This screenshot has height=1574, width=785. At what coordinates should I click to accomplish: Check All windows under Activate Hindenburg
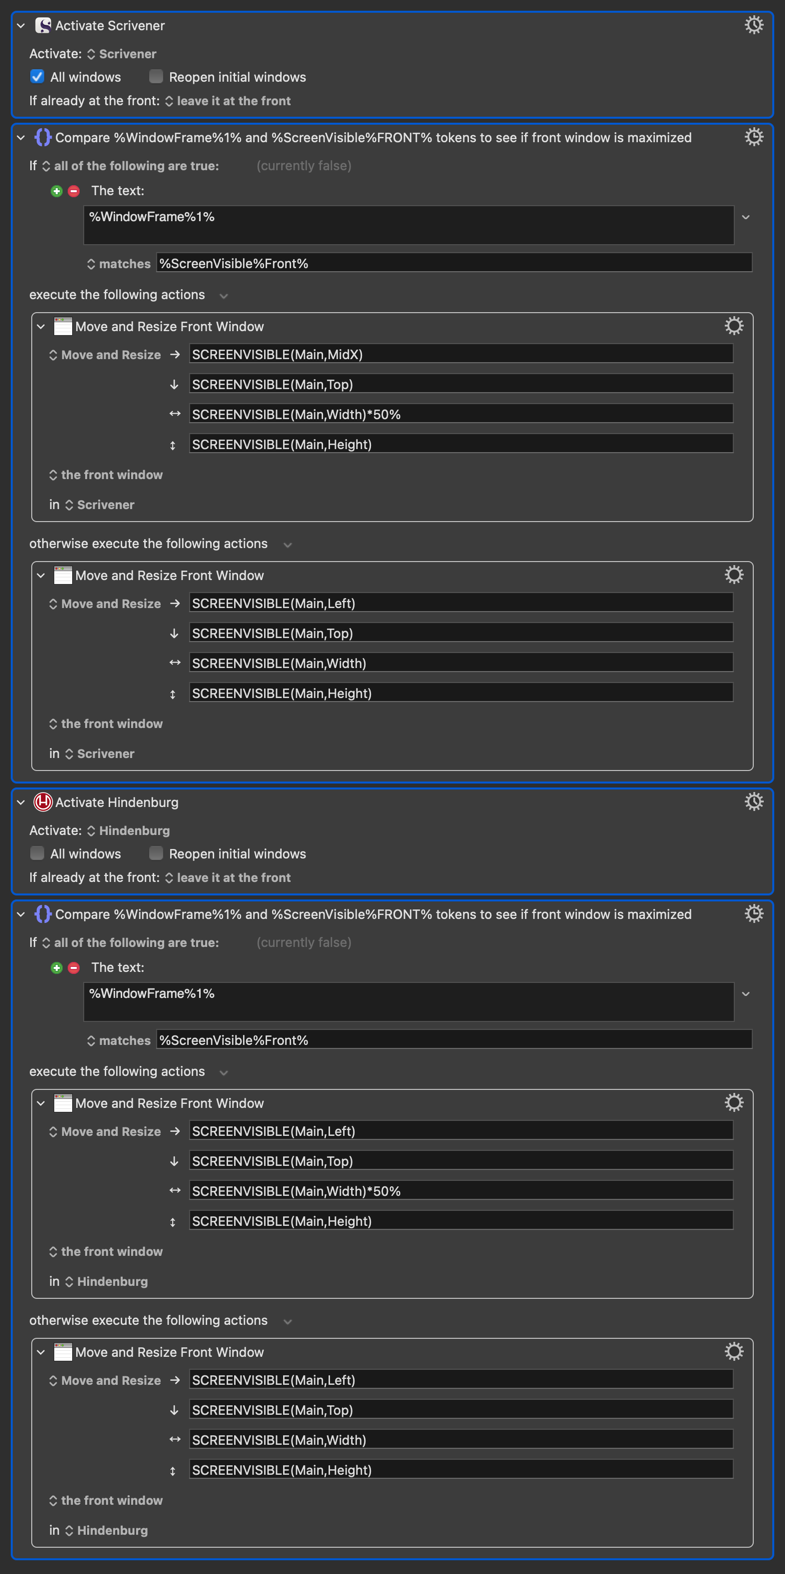[37, 854]
